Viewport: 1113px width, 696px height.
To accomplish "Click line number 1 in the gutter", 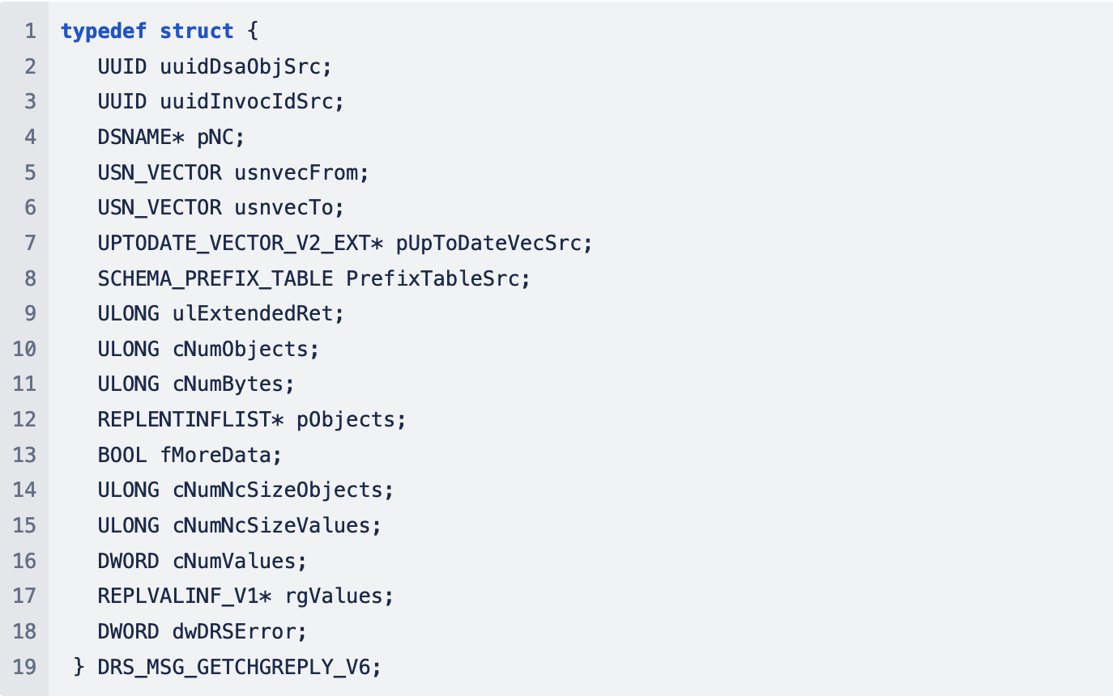I will point(30,31).
